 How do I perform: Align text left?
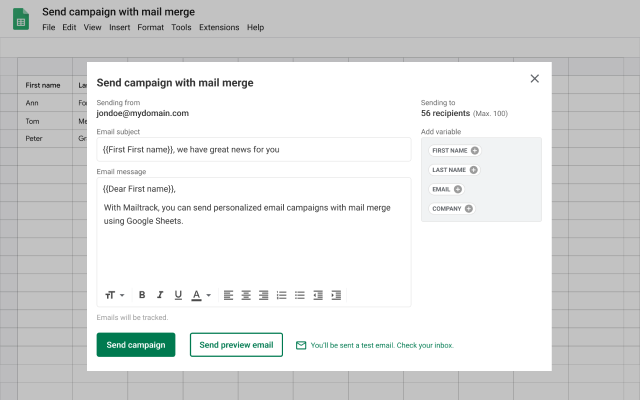pyautogui.click(x=228, y=295)
